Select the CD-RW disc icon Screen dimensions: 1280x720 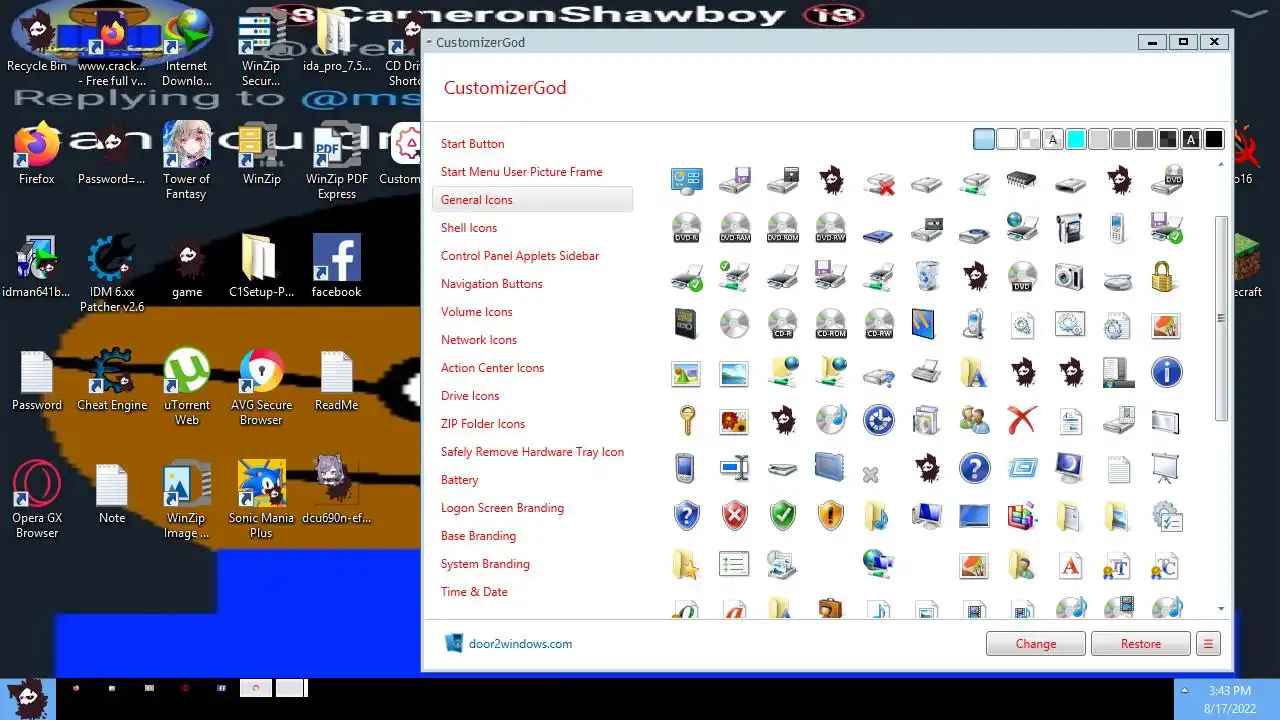click(x=879, y=325)
